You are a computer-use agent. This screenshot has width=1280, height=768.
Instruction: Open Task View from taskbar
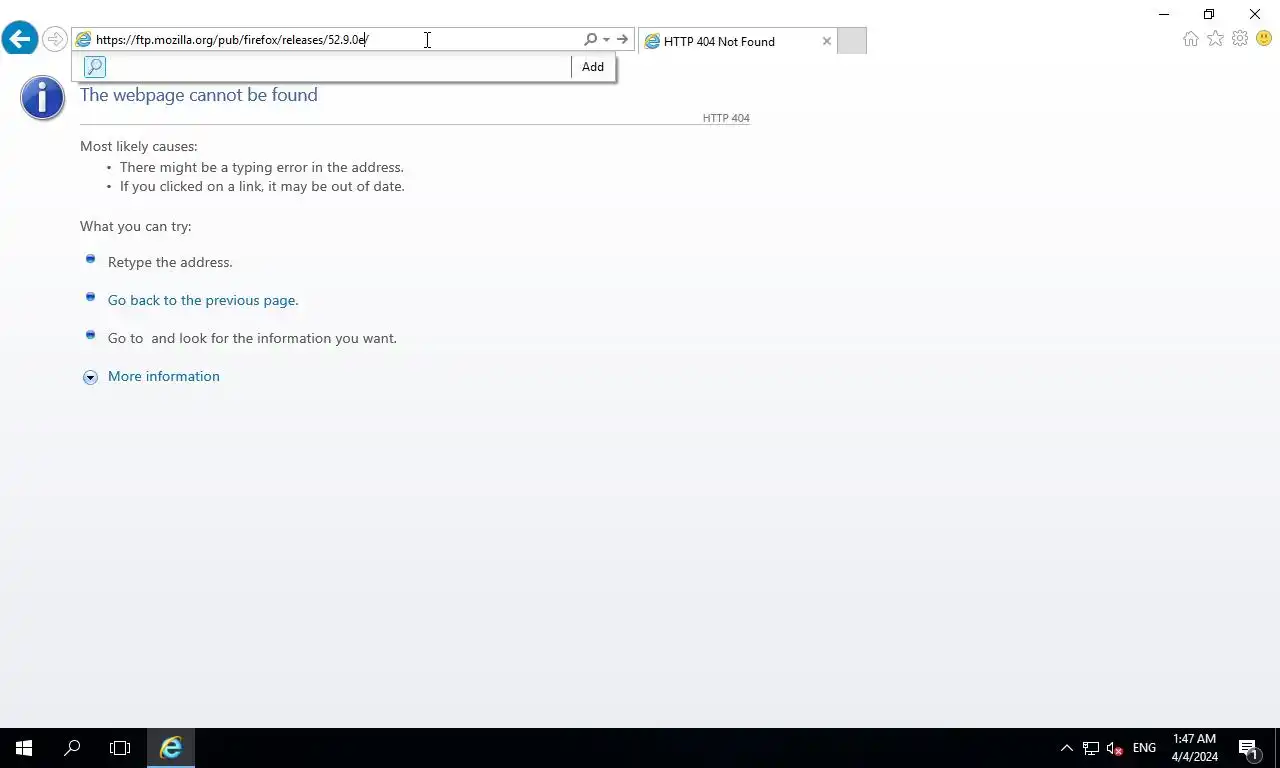(x=120, y=748)
